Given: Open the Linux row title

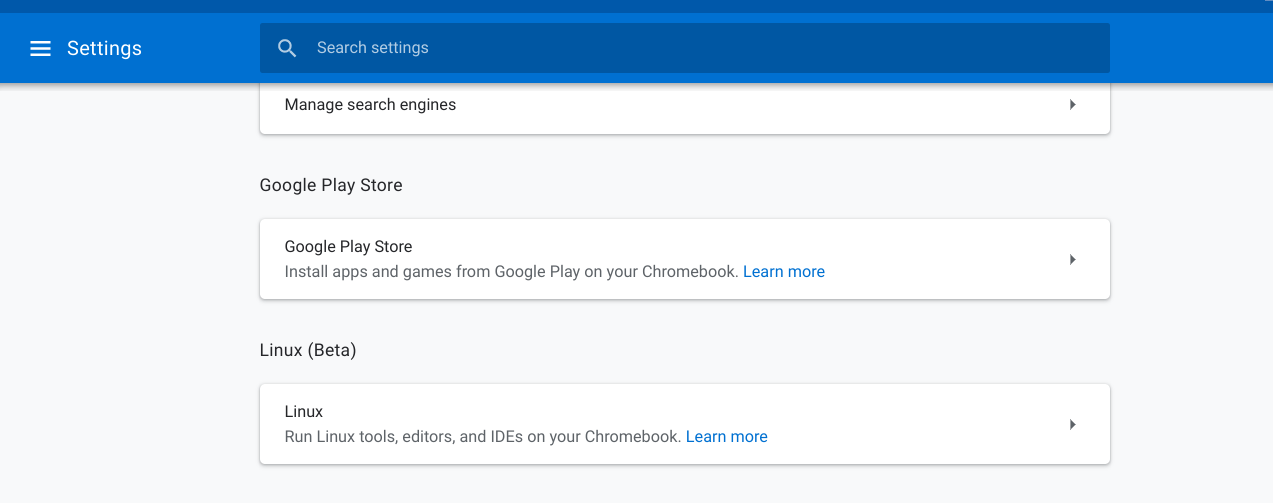Looking at the screenshot, I should pyautogui.click(x=304, y=411).
